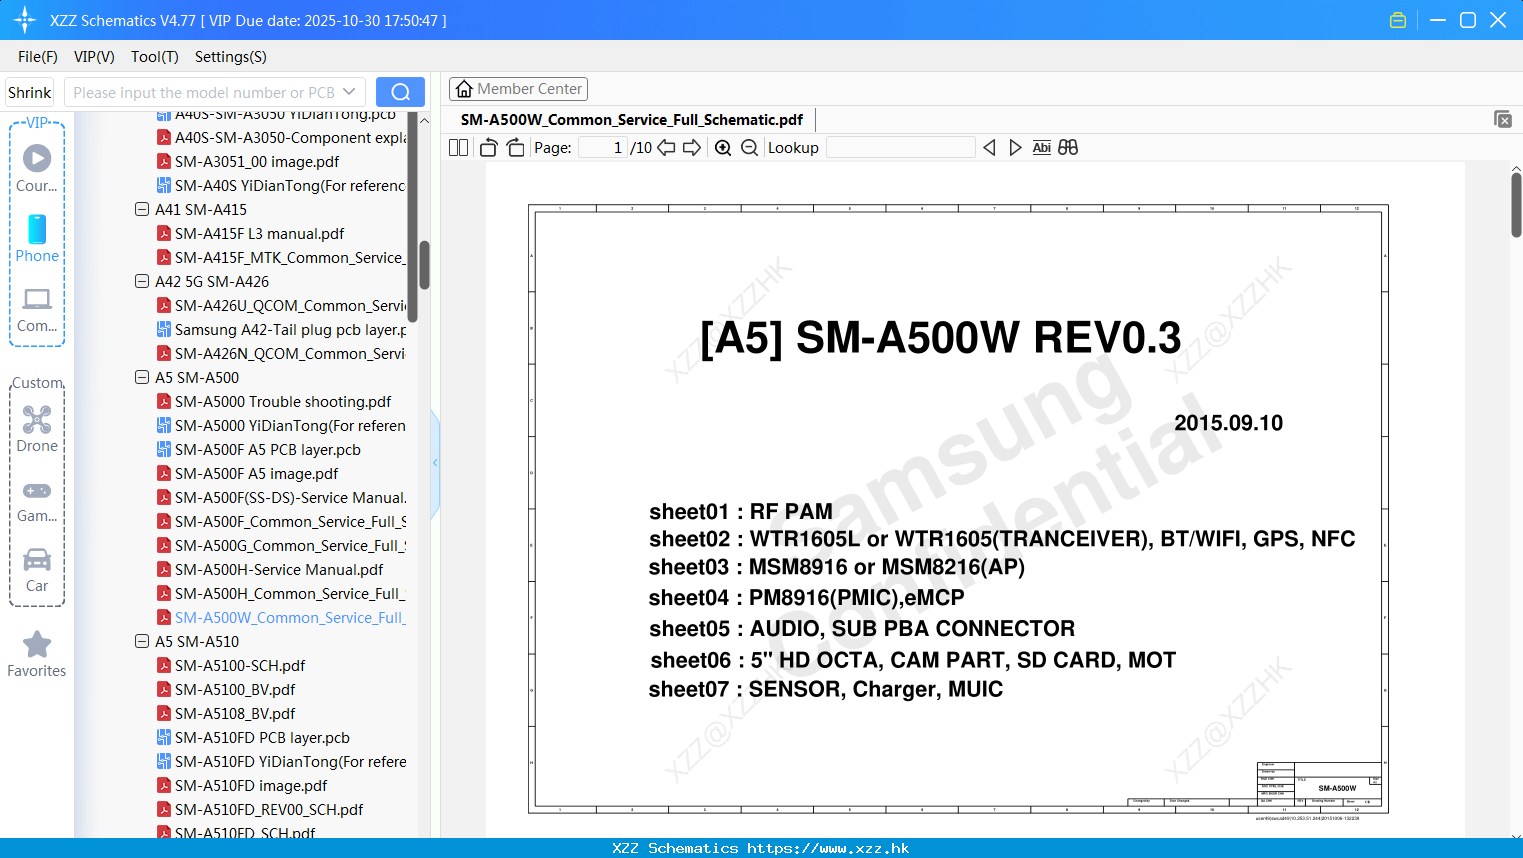Select Computer category in sidebar
This screenshot has height=858, width=1523.
(x=37, y=310)
